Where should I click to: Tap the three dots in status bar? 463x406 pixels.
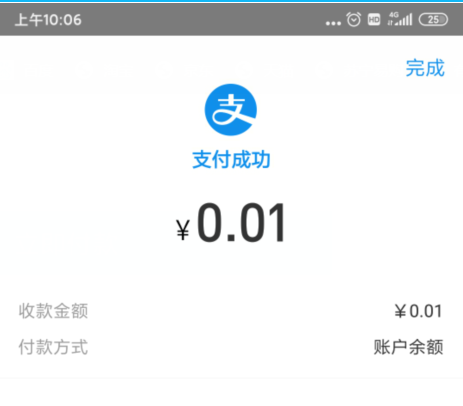(x=333, y=23)
